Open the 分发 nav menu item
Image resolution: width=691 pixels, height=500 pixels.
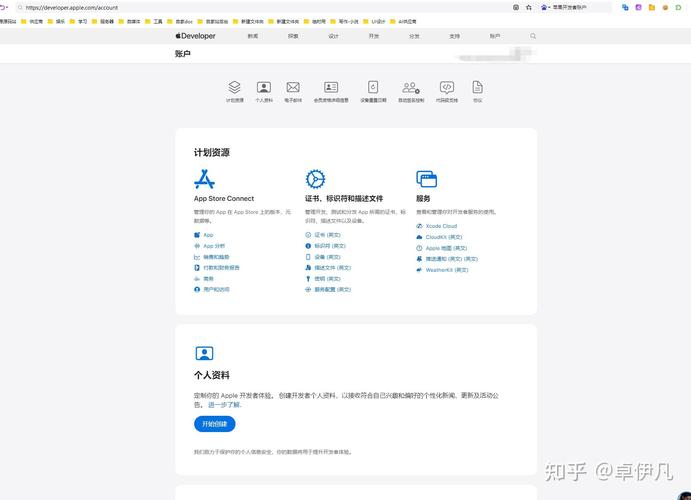click(414, 36)
